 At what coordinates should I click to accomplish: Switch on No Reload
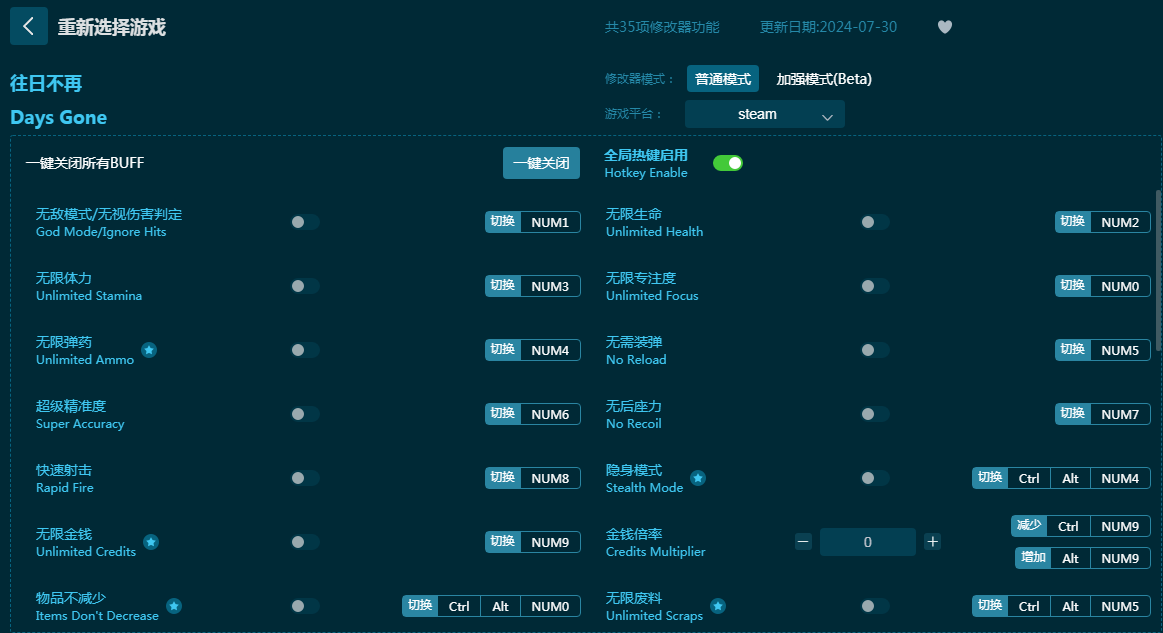(x=874, y=350)
